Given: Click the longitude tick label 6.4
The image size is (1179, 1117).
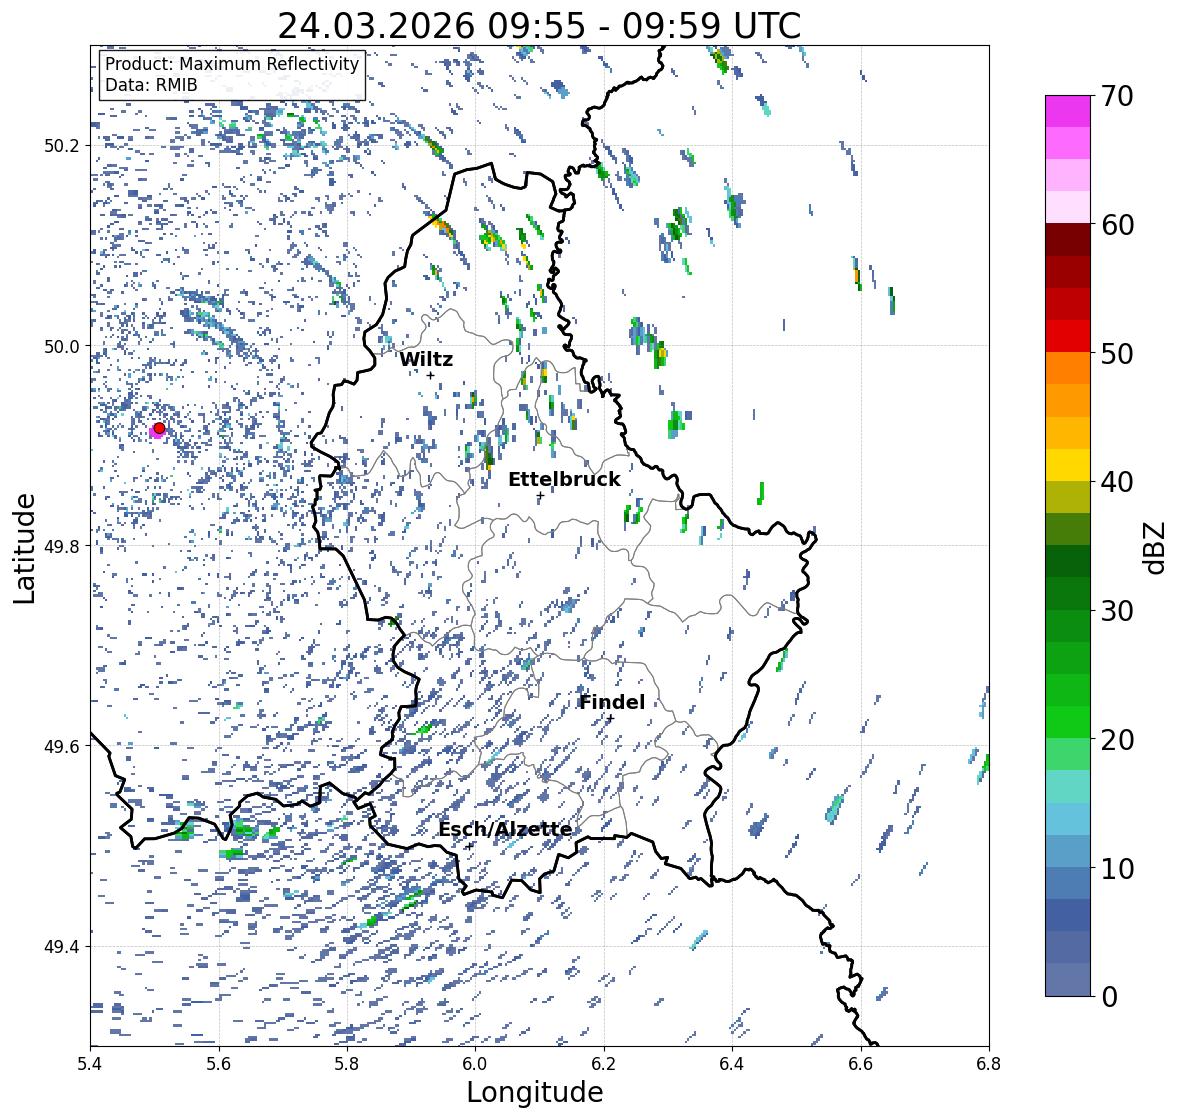Looking at the screenshot, I should coord(732,1064).
